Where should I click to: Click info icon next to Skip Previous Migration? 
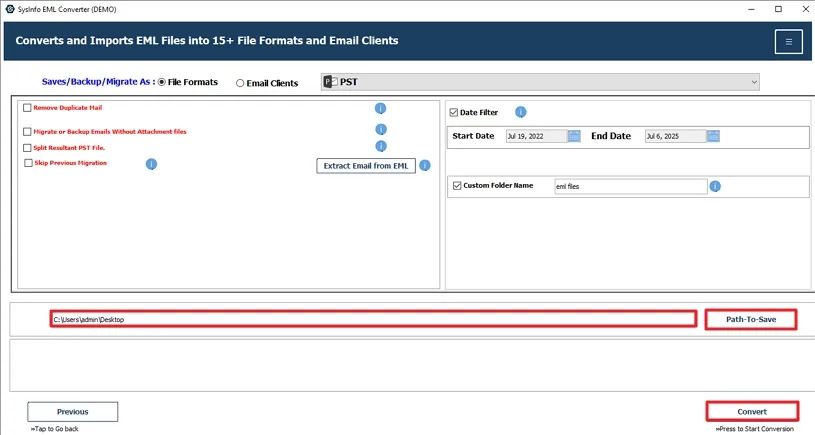pos(151,164)
